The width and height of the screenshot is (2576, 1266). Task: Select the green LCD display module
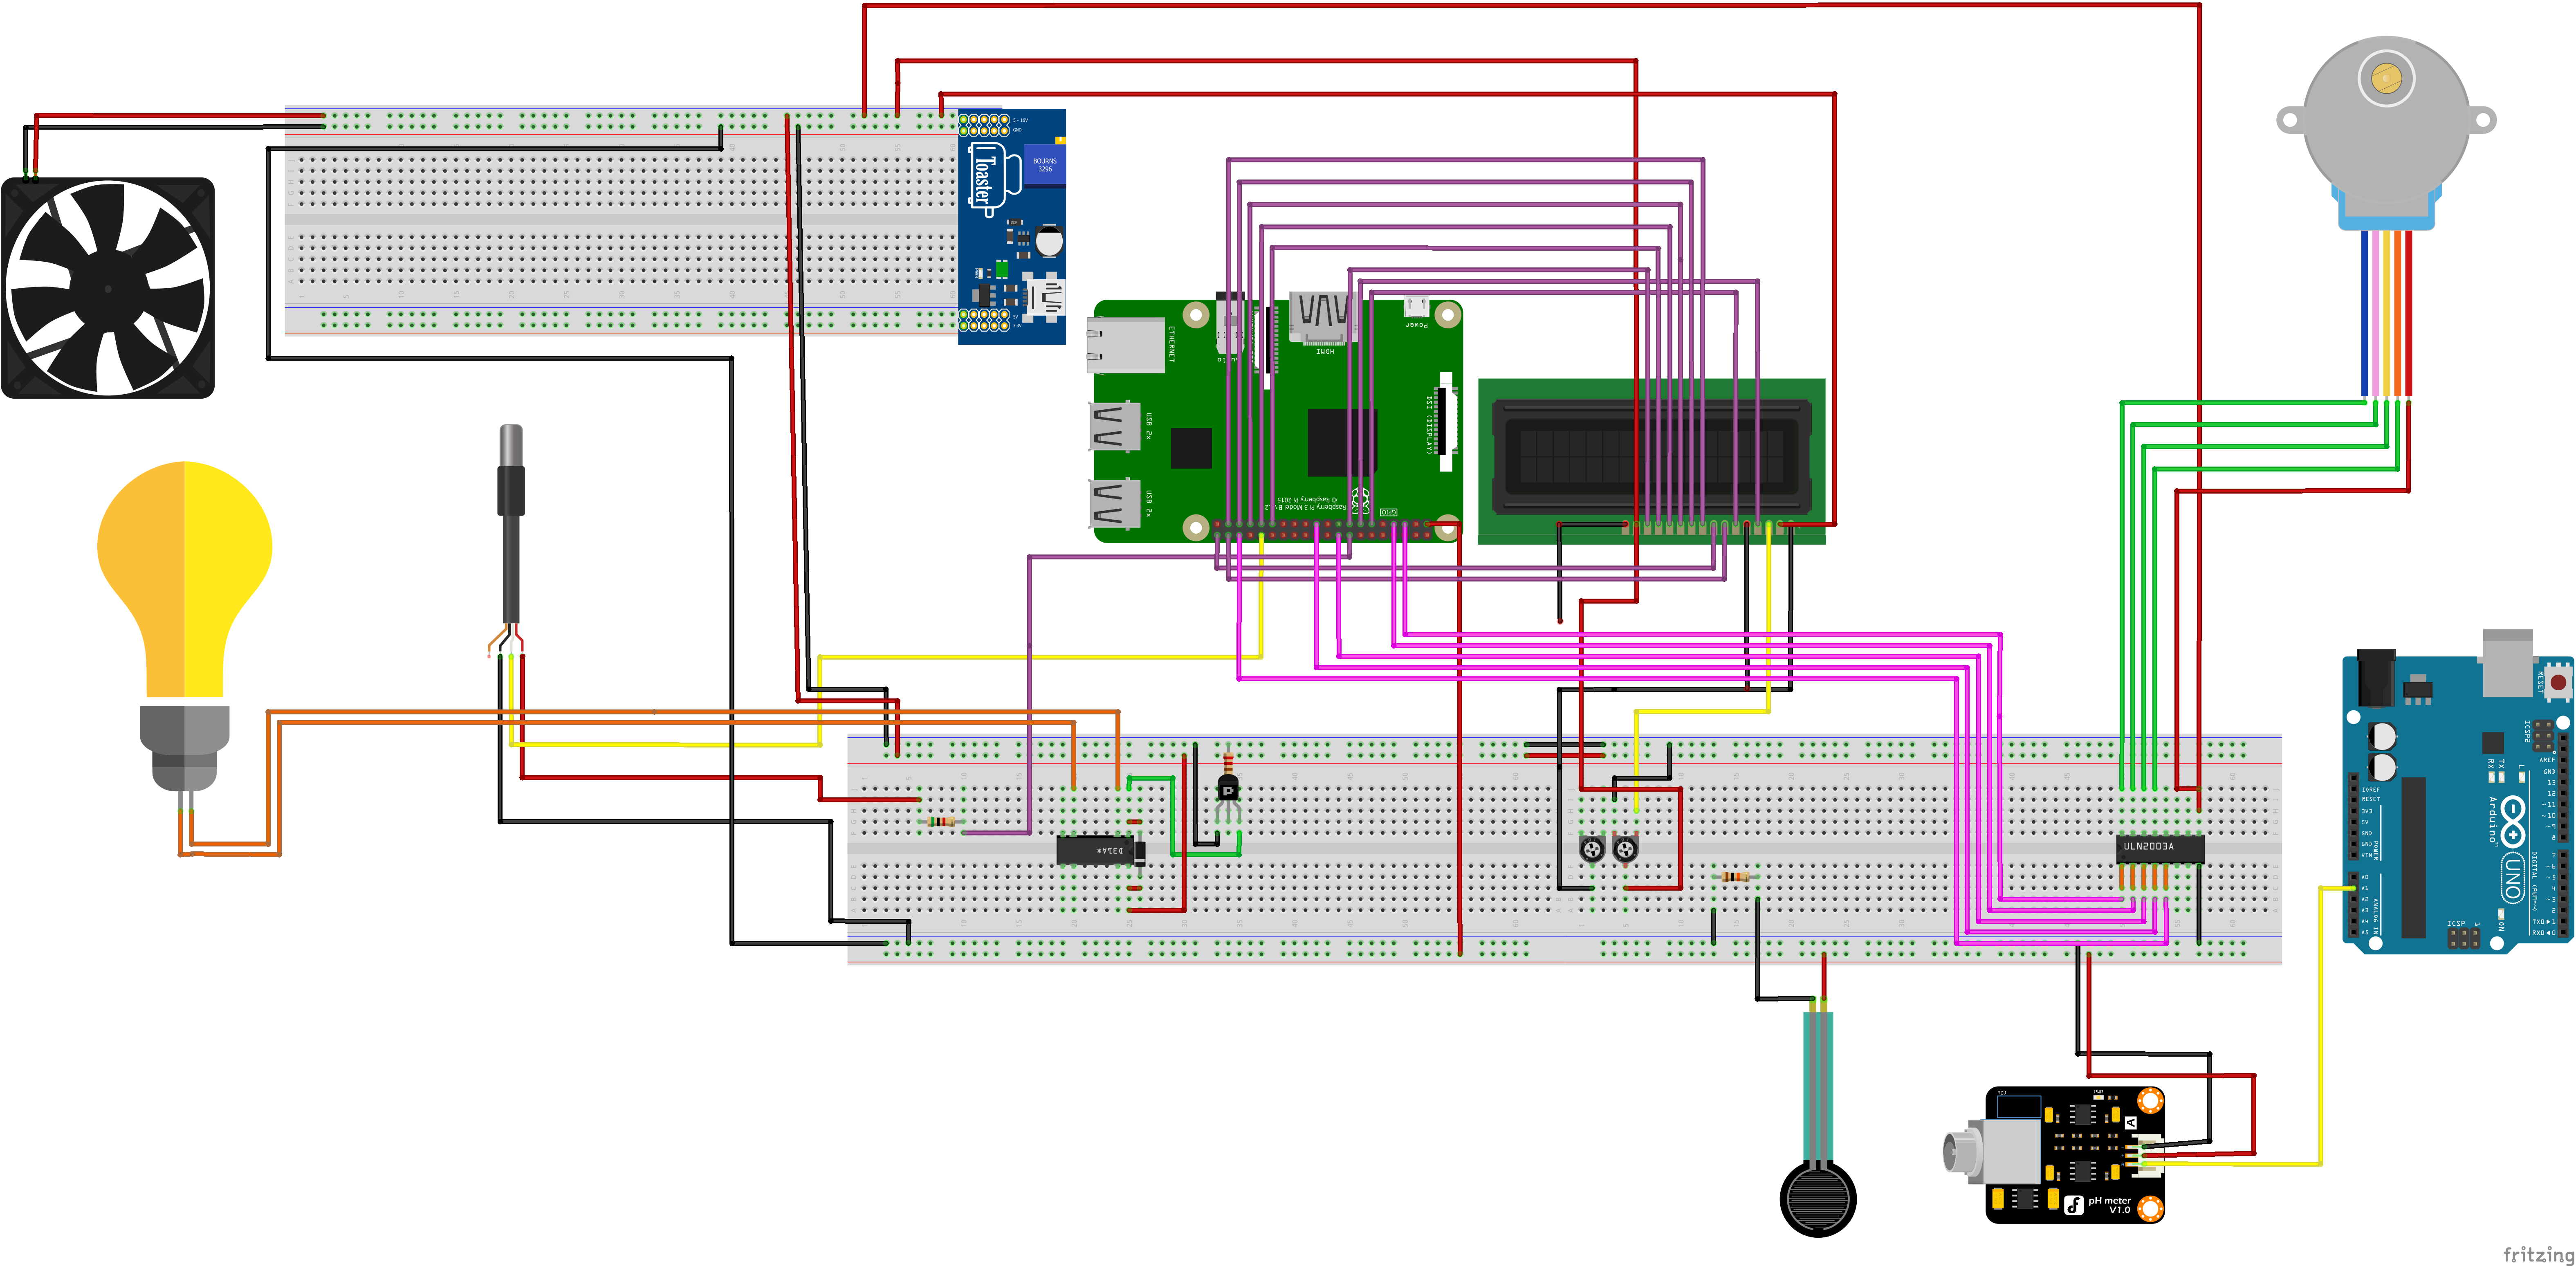click(x=1652, y=461)
